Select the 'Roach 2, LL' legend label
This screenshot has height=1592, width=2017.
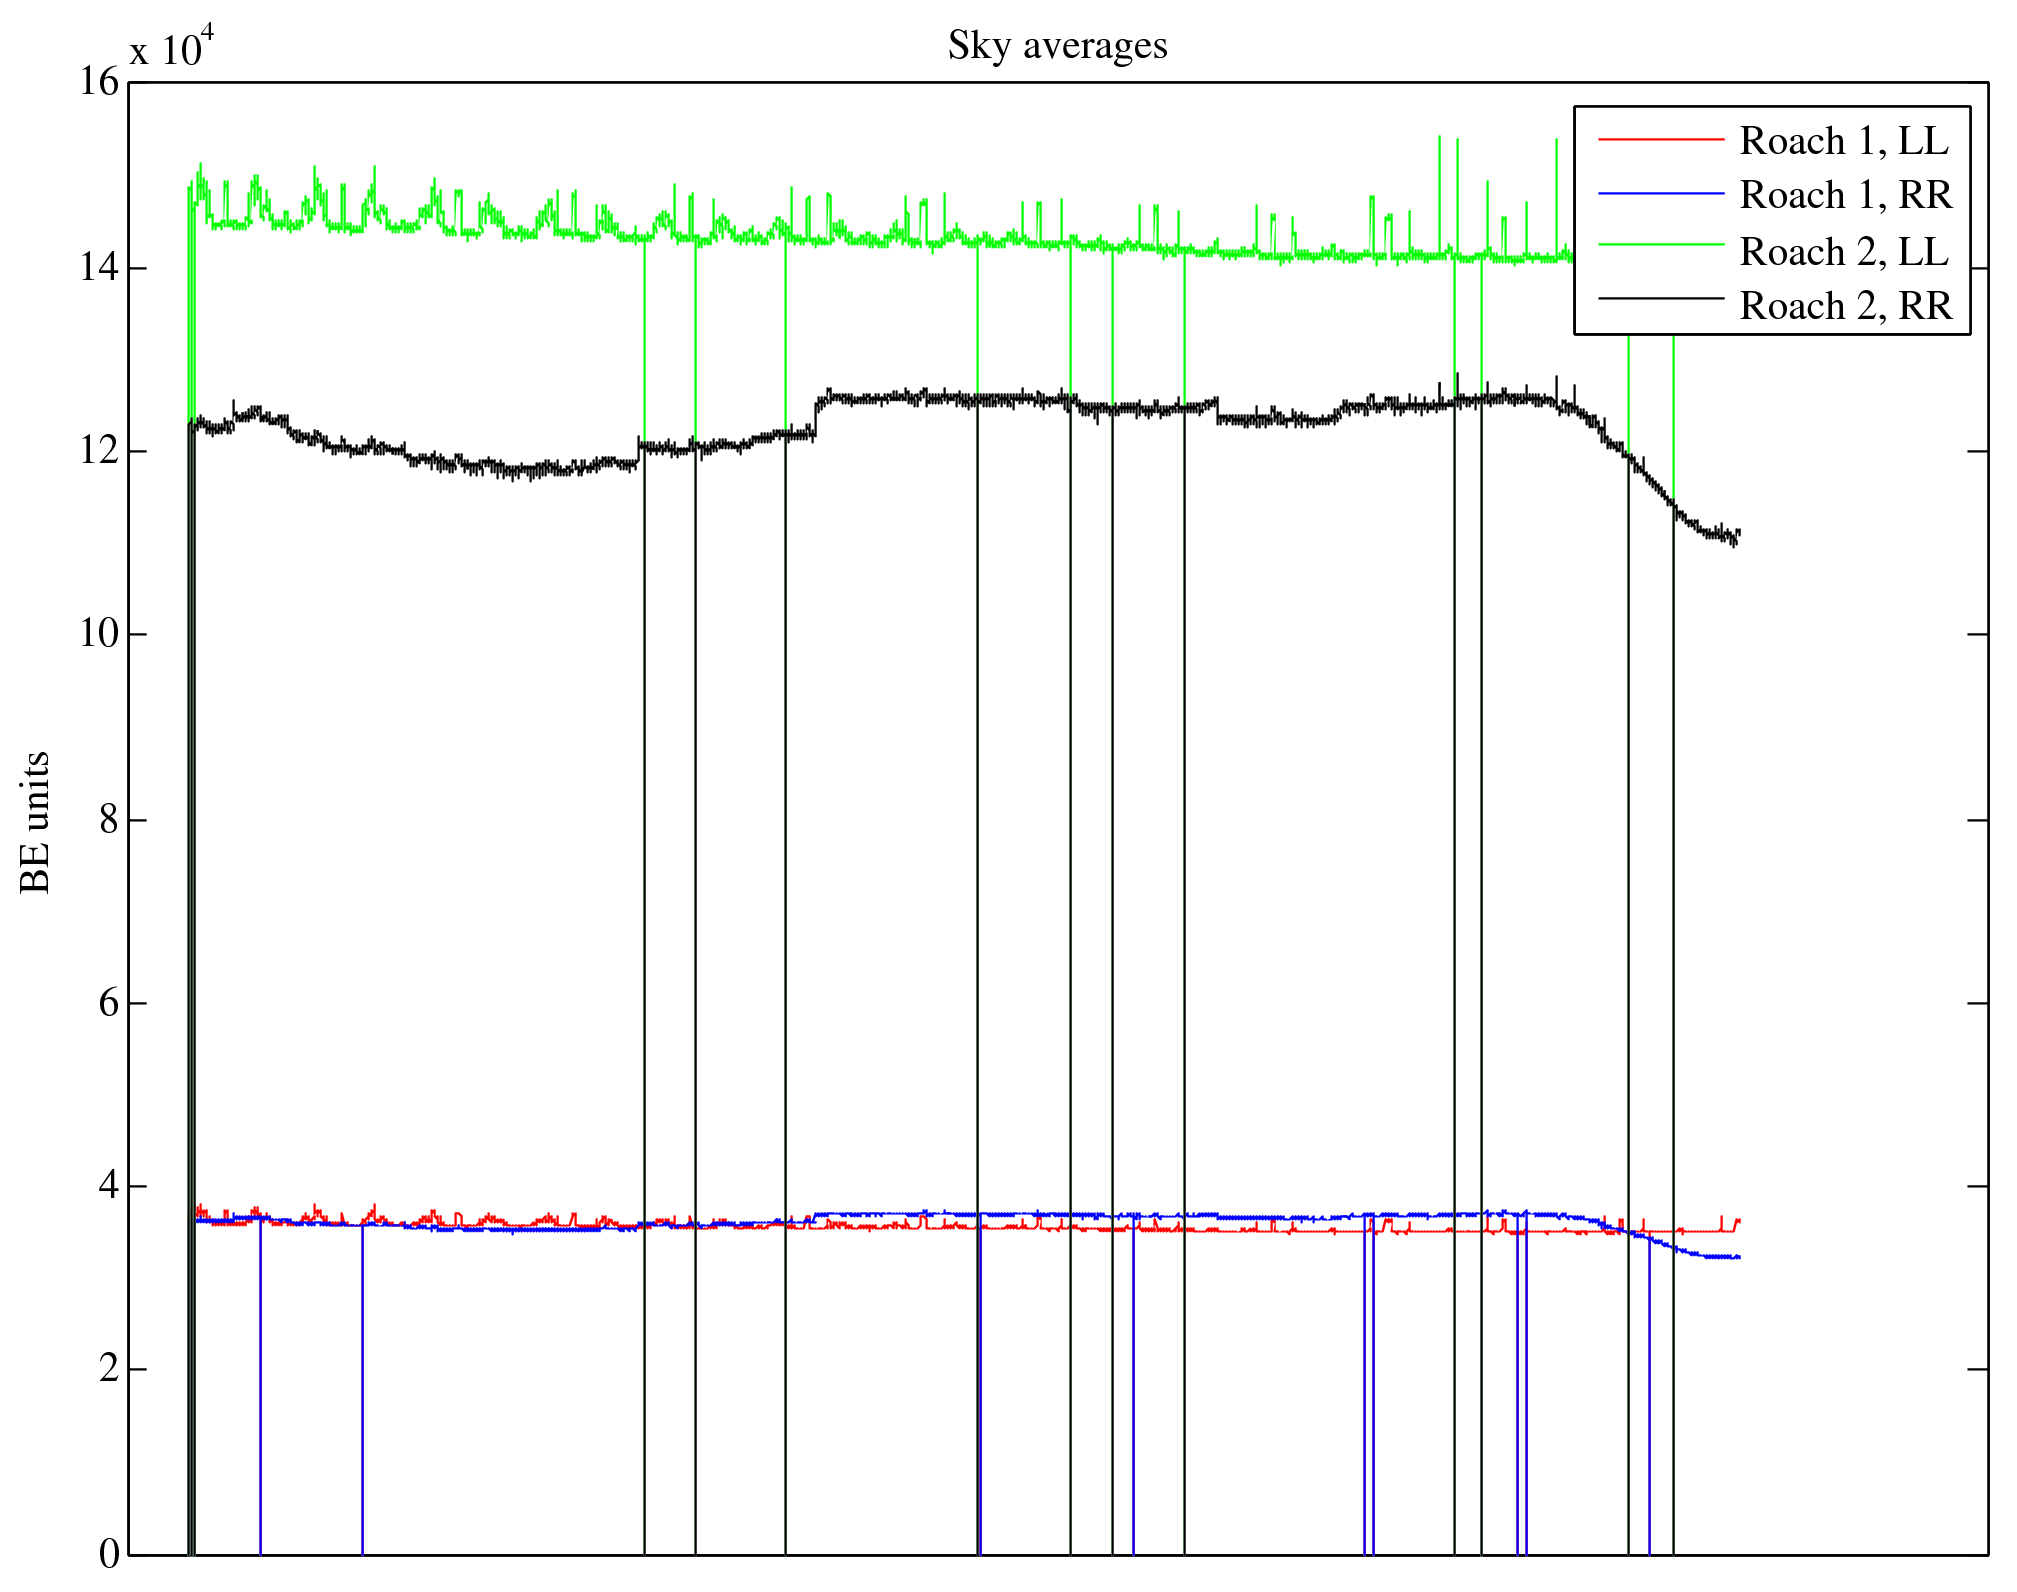coord(1843,251)
